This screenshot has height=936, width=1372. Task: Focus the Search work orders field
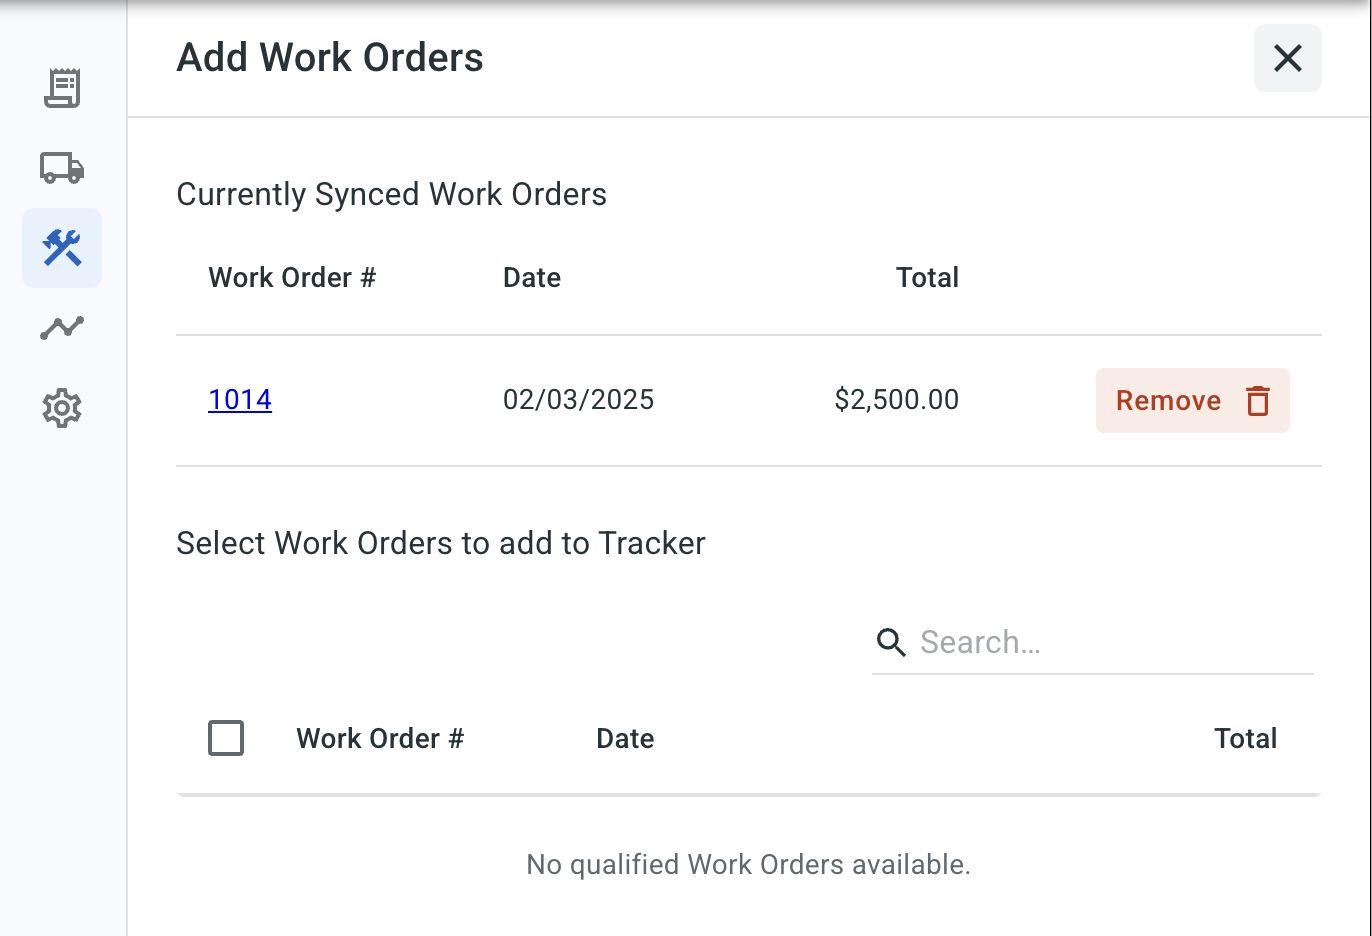(x=1110, y=642)
